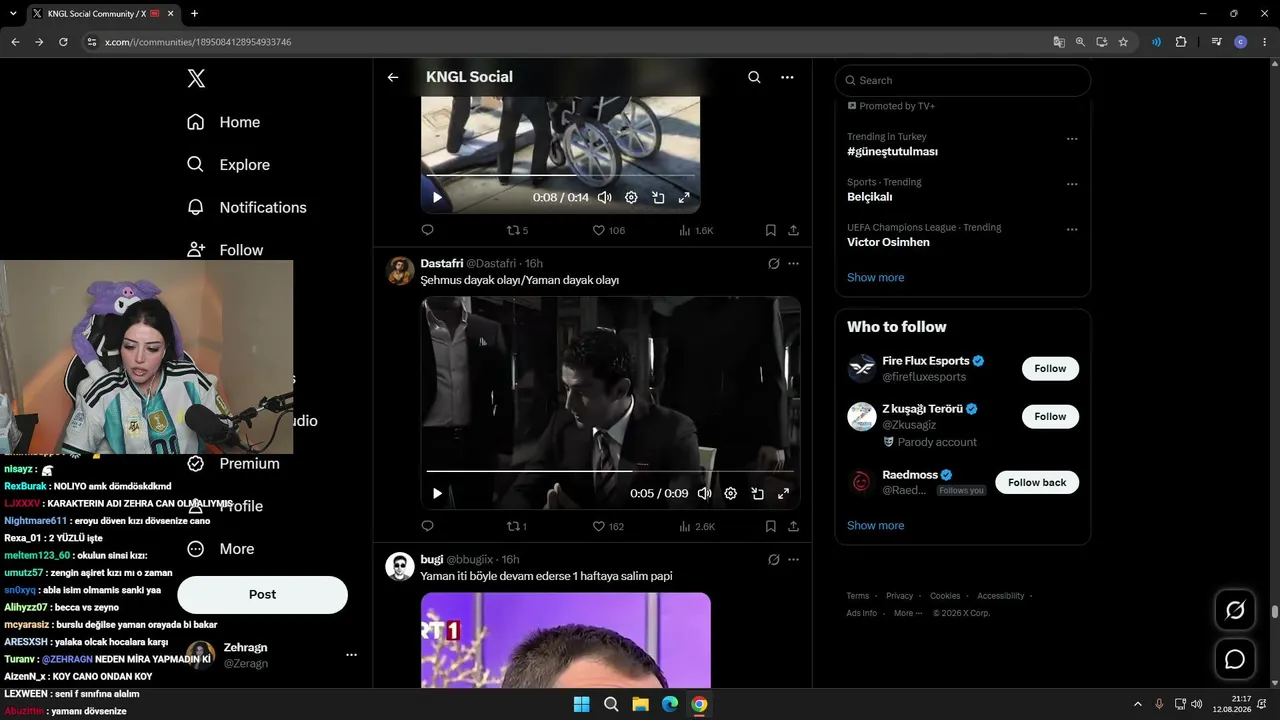Follow back Raedmoss
The image size is (1280, 720).
pos(1037,482)
